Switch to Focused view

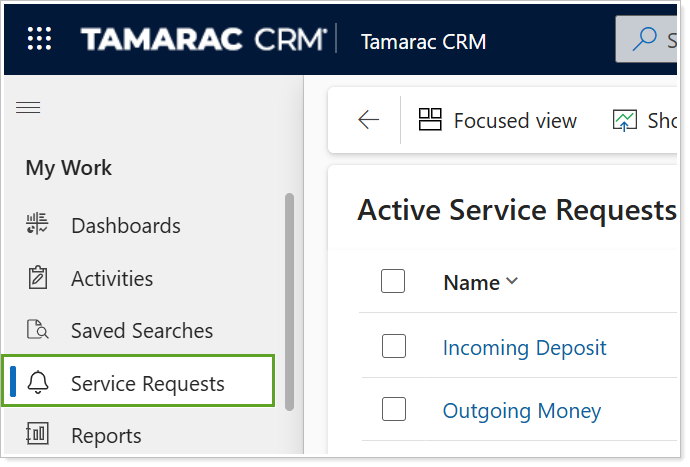(498, 121)
